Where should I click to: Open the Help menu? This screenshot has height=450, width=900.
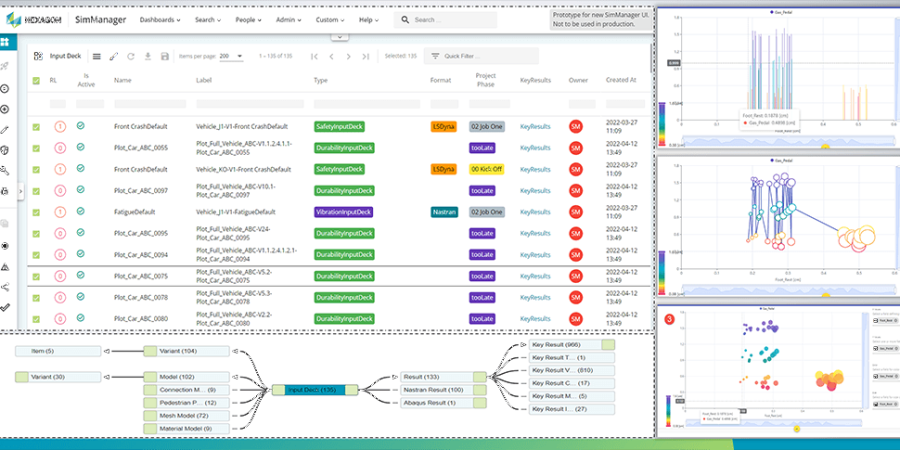pyautogui.click(x=368, y=20)
